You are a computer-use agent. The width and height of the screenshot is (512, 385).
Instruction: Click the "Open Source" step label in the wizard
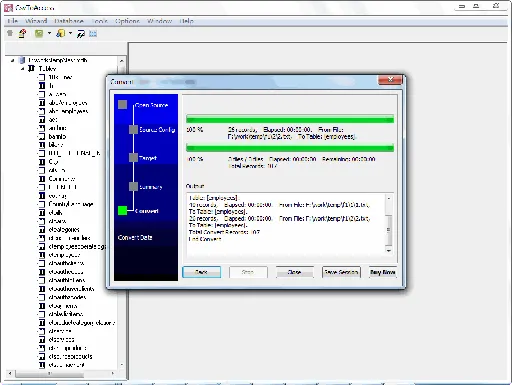click(152, 105)
